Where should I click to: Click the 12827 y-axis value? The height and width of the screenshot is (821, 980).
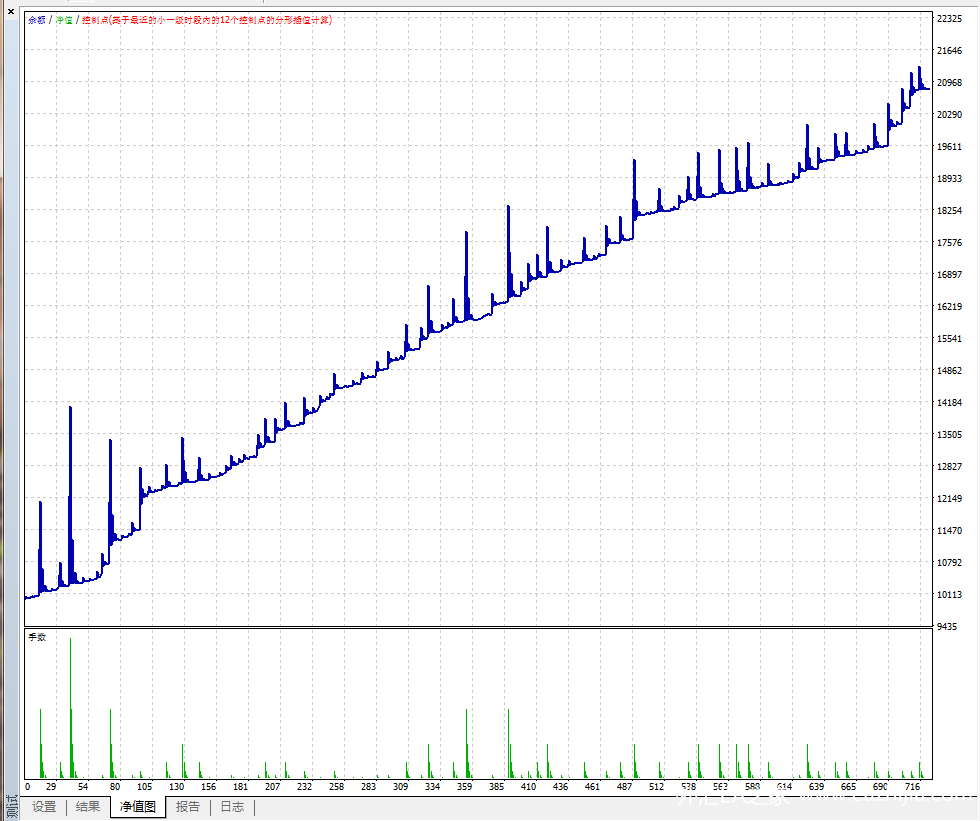949,466
